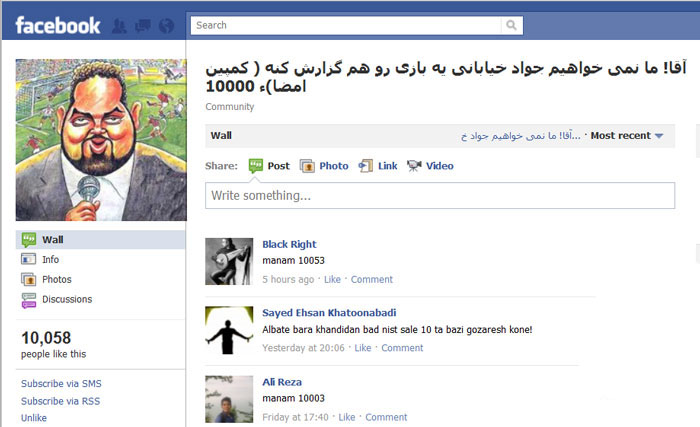
Task: Open Ali Reza's profile thumbnail
Action: click(x=229, y=399)
